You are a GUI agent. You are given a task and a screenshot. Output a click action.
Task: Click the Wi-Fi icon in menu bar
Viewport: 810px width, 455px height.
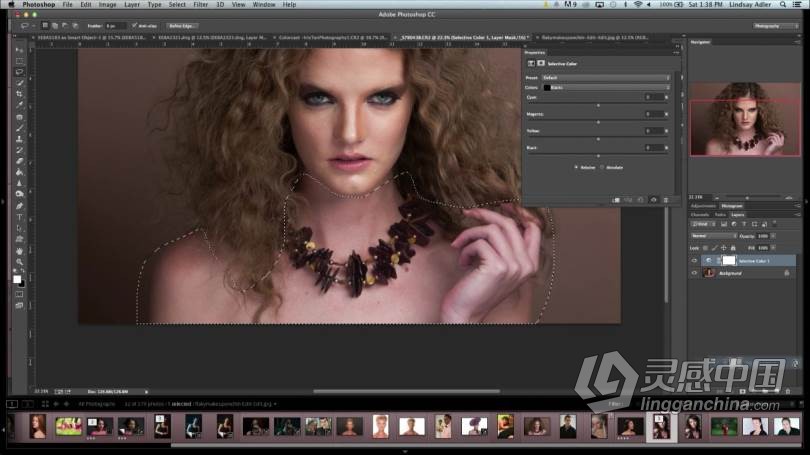point(637,5)
